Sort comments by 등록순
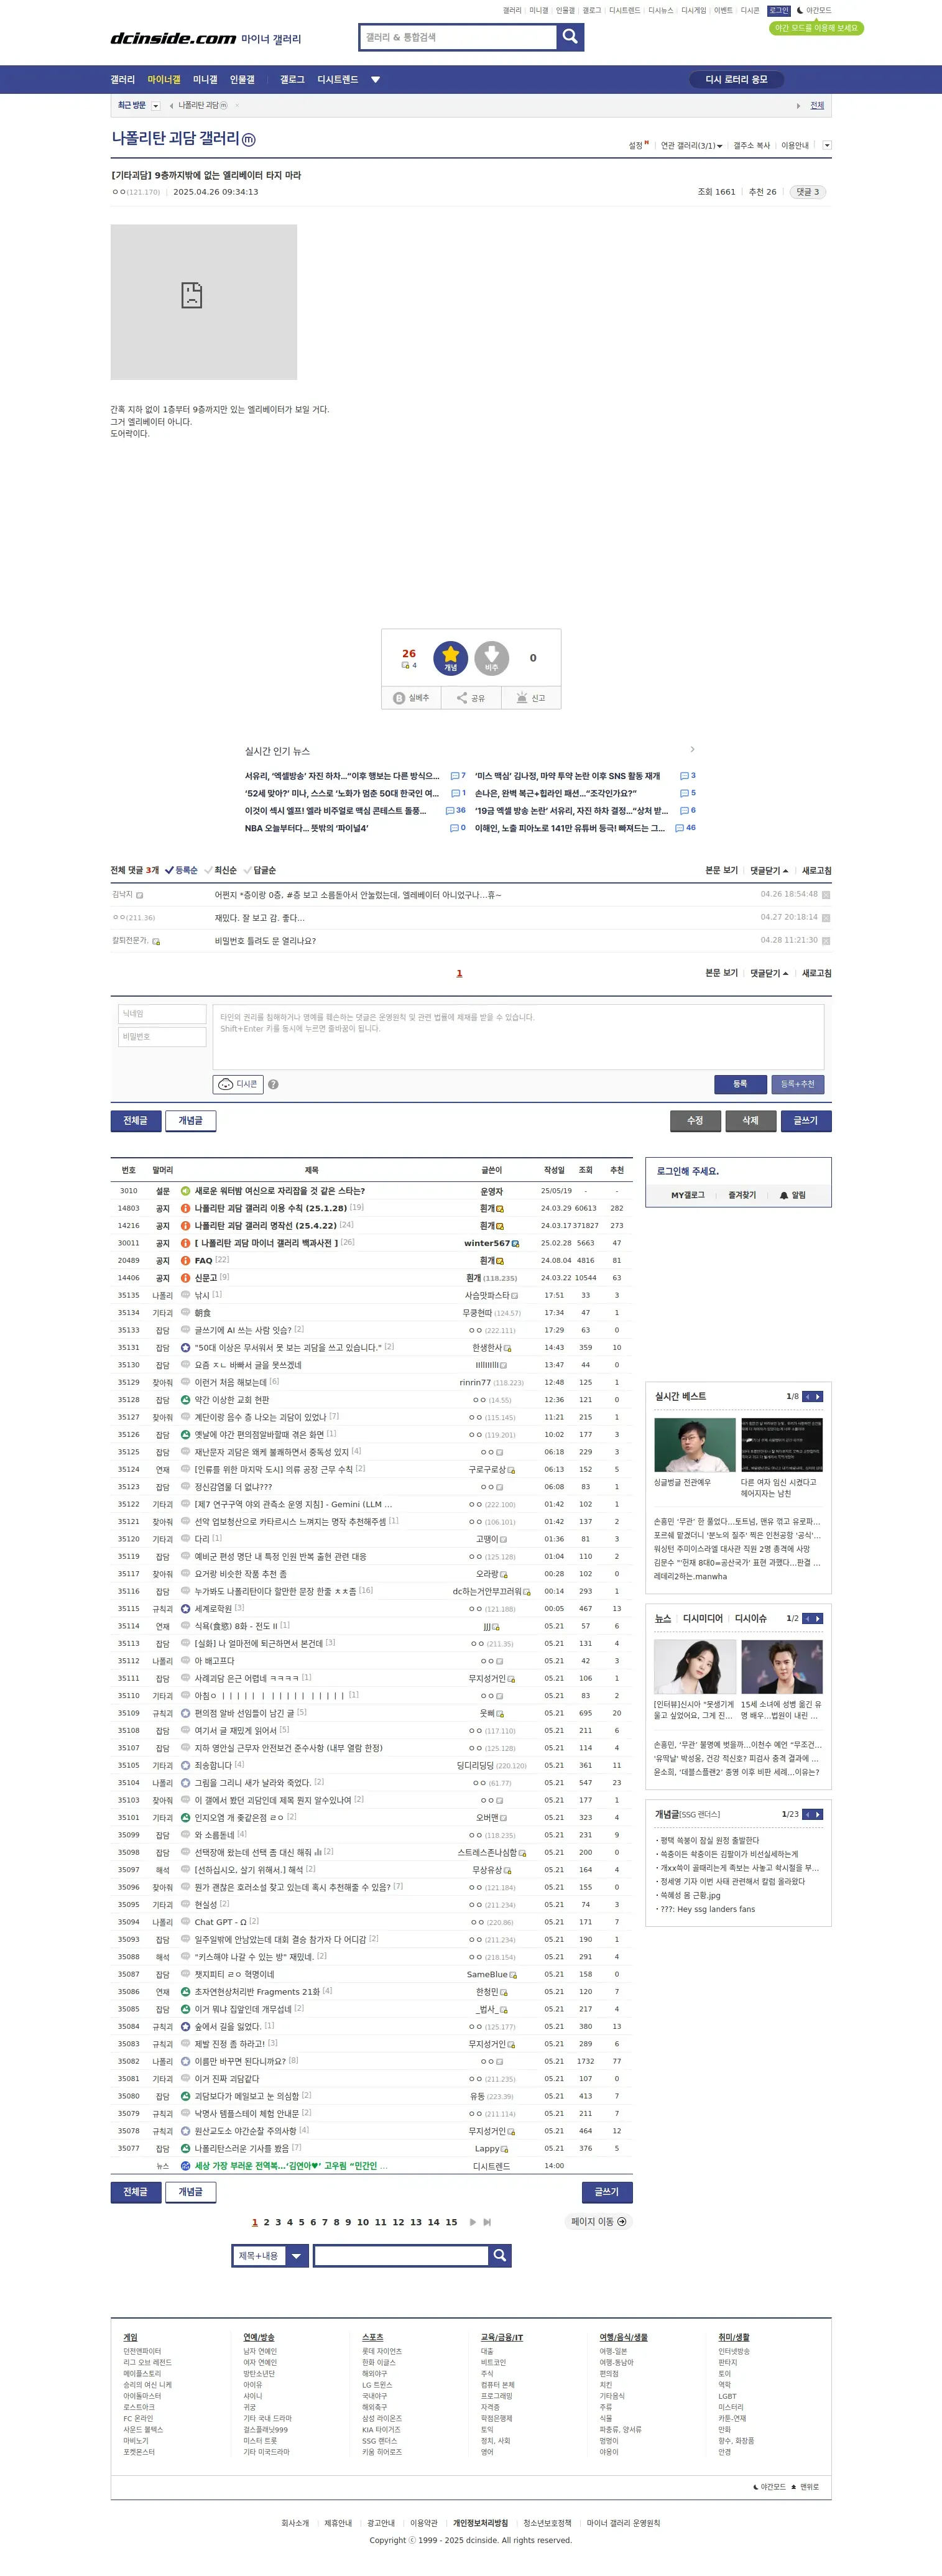942x2576 pixels. point(181,870)
